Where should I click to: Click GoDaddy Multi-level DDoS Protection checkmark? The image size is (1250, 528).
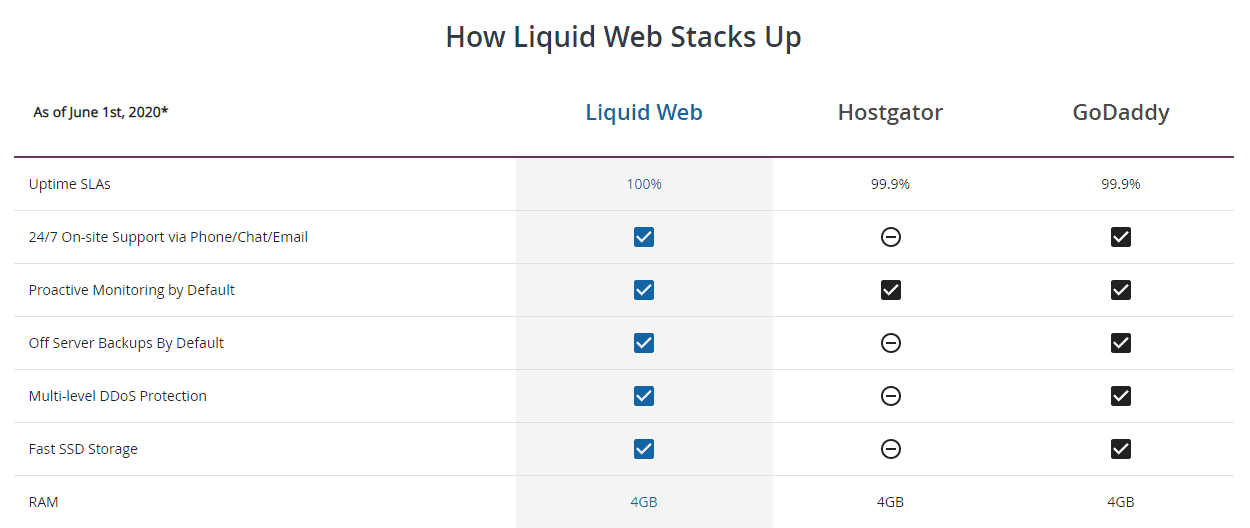(x=1121, y=396)
